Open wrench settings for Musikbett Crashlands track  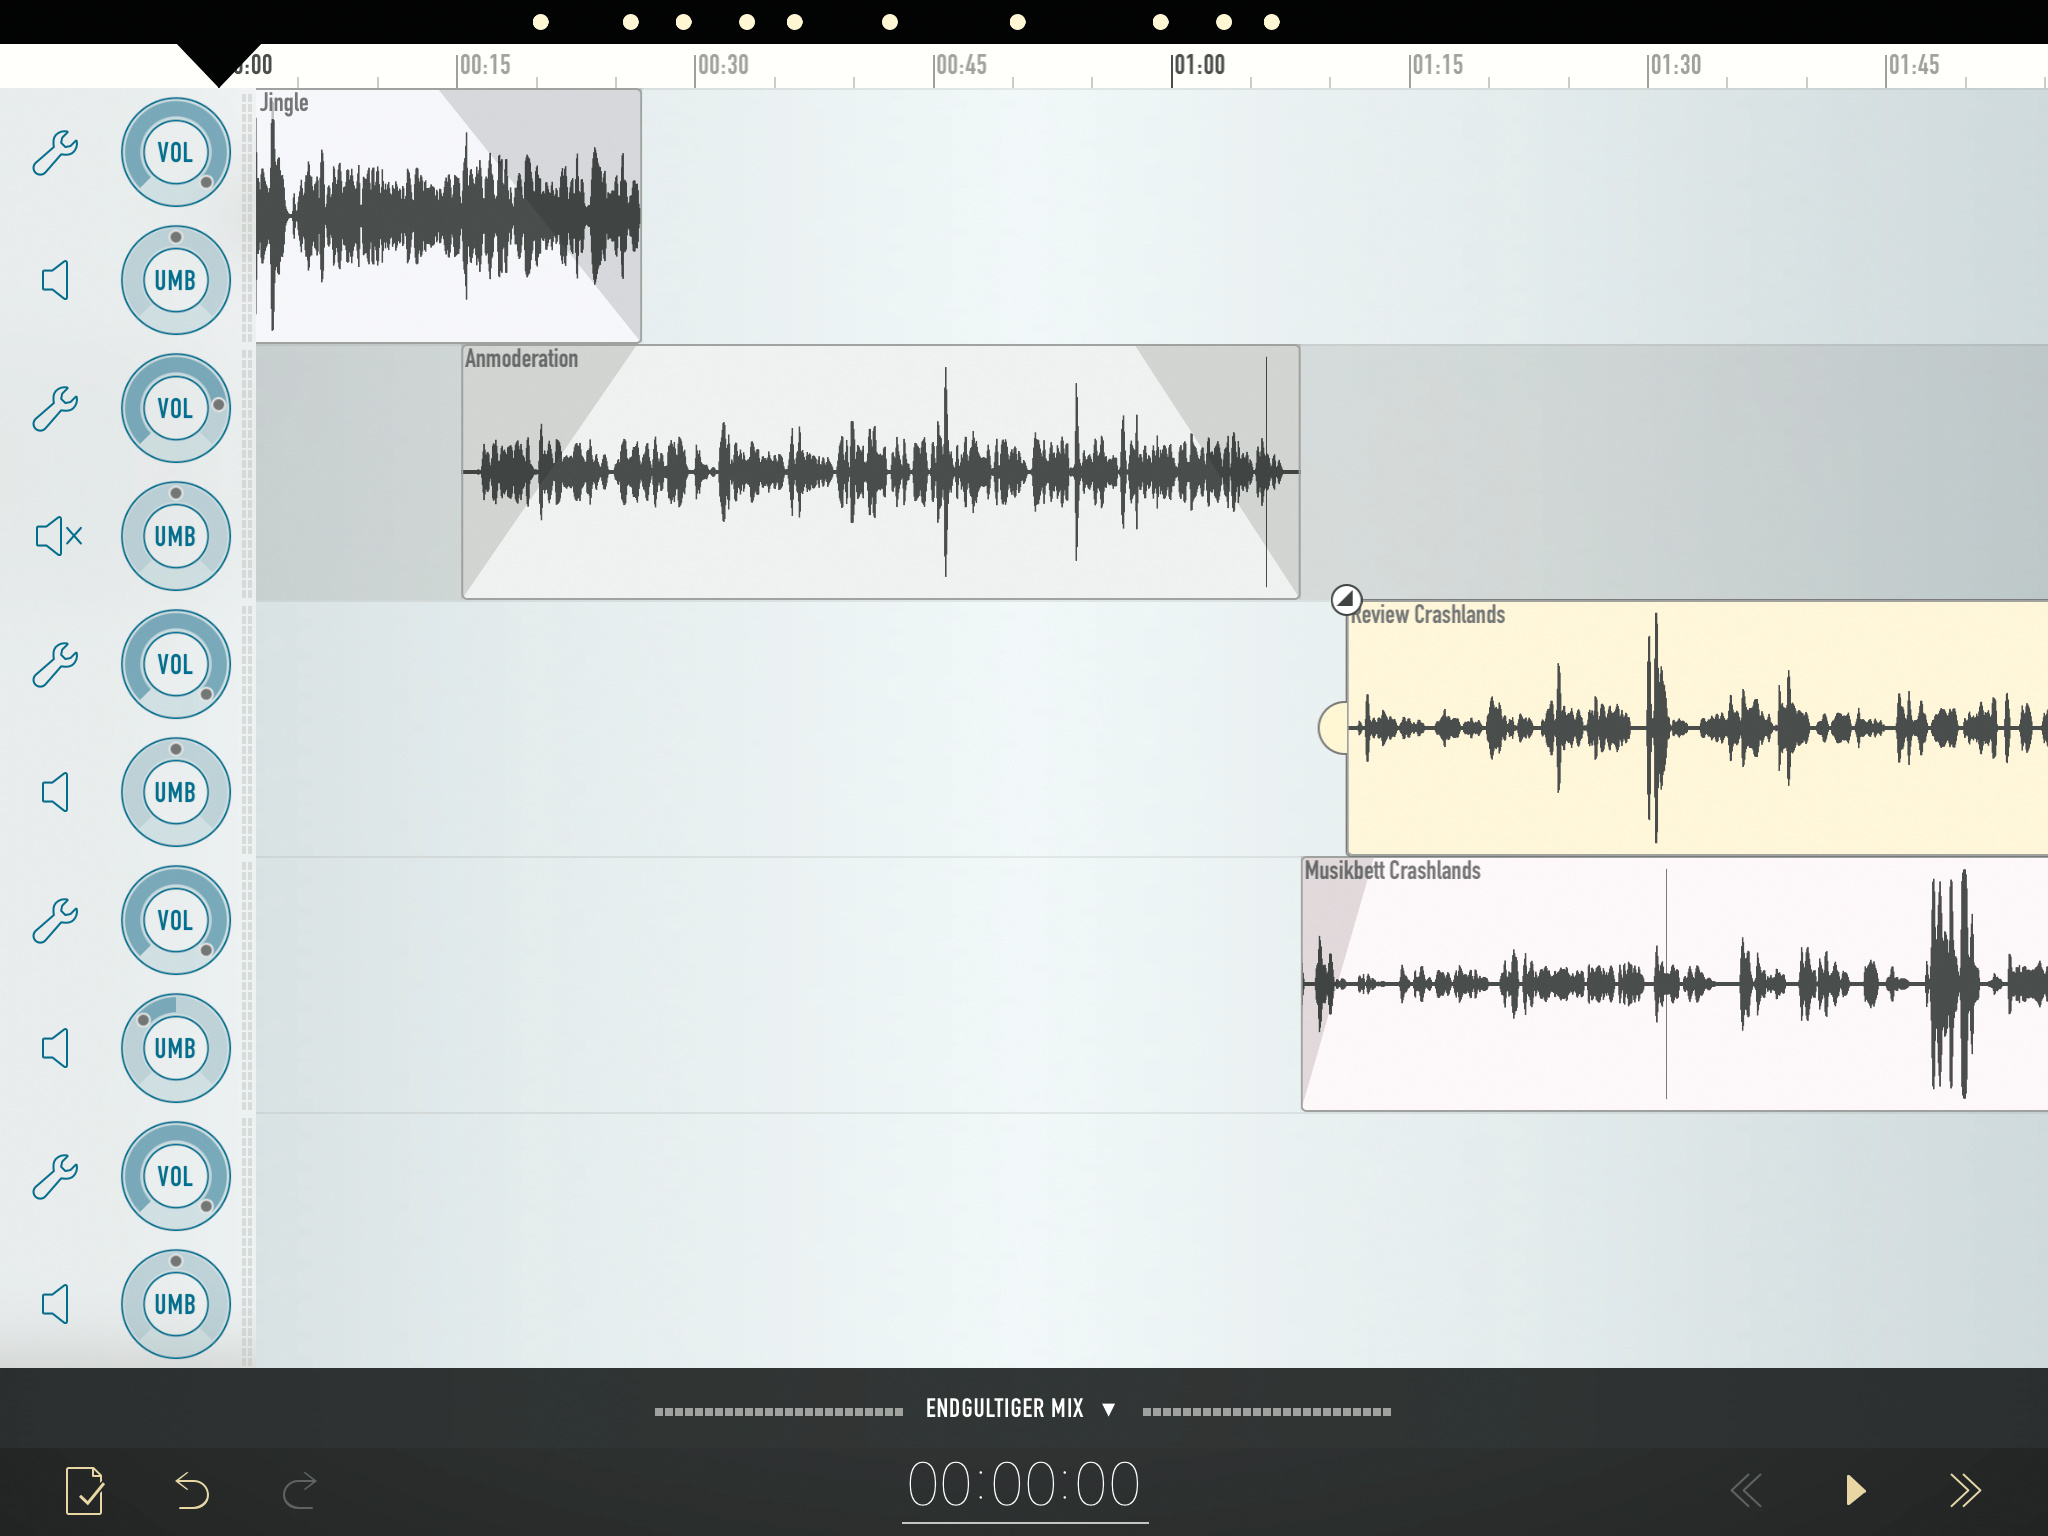pyautogui.click(x=55, y=921)
